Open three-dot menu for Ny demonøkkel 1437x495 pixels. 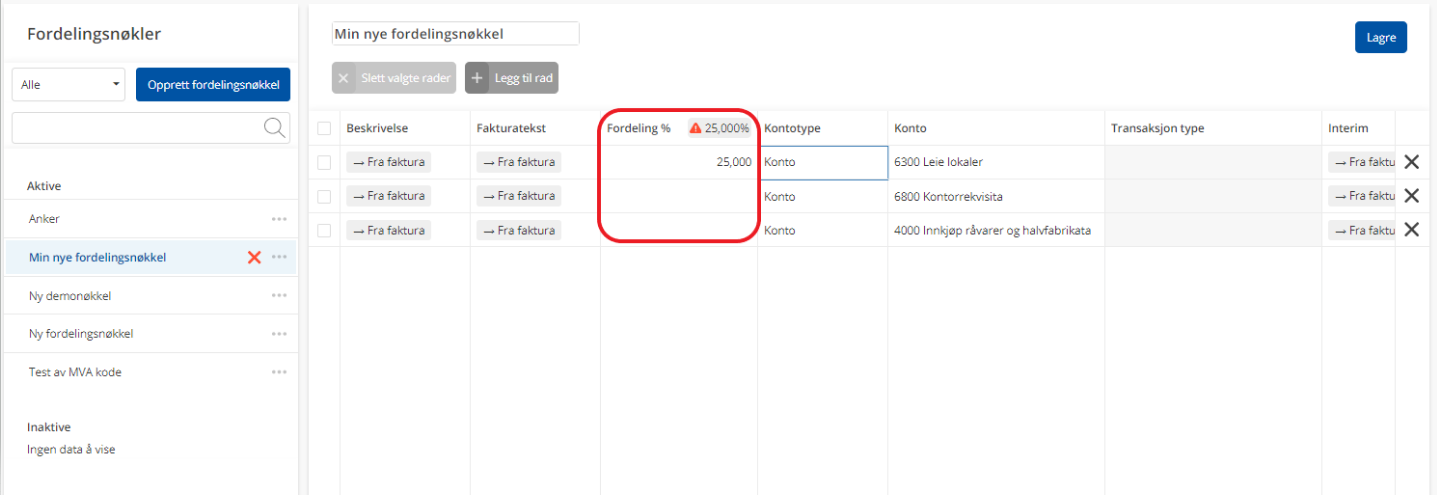(x=279, y=295)
